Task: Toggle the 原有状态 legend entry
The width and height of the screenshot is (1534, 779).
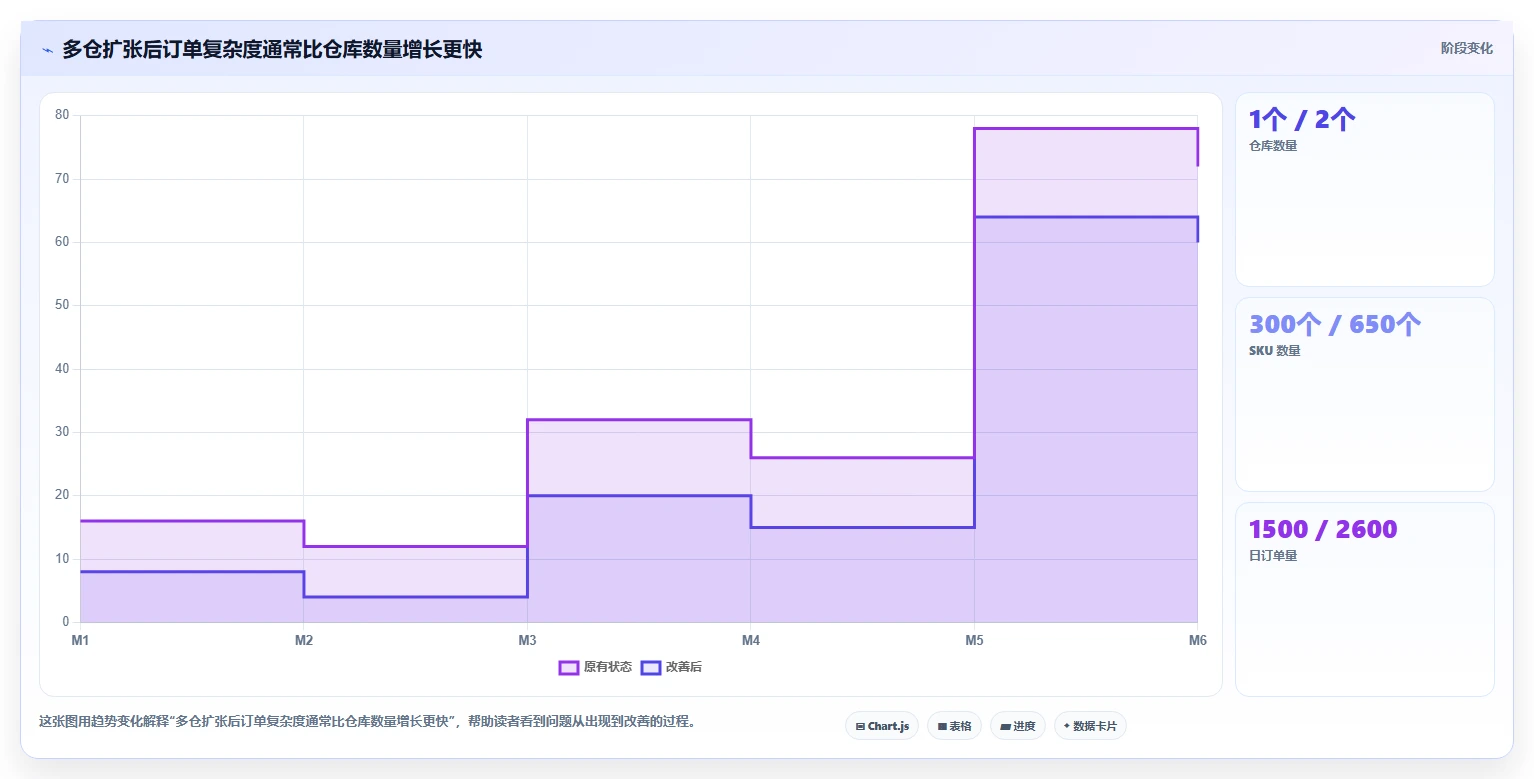Action: (x=595, y=667)
